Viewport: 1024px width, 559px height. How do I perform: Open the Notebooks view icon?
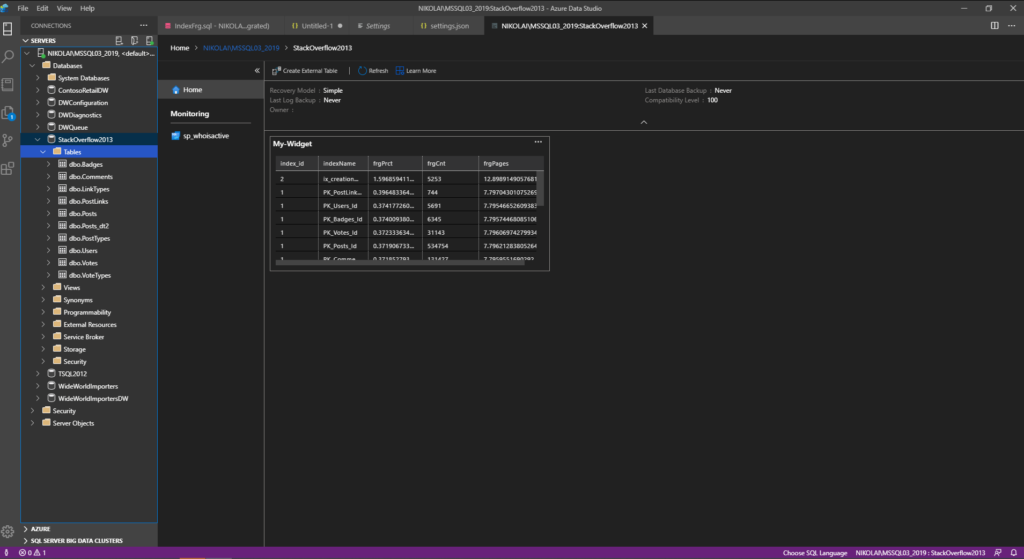pyautogui.click(x=8, y=85)
